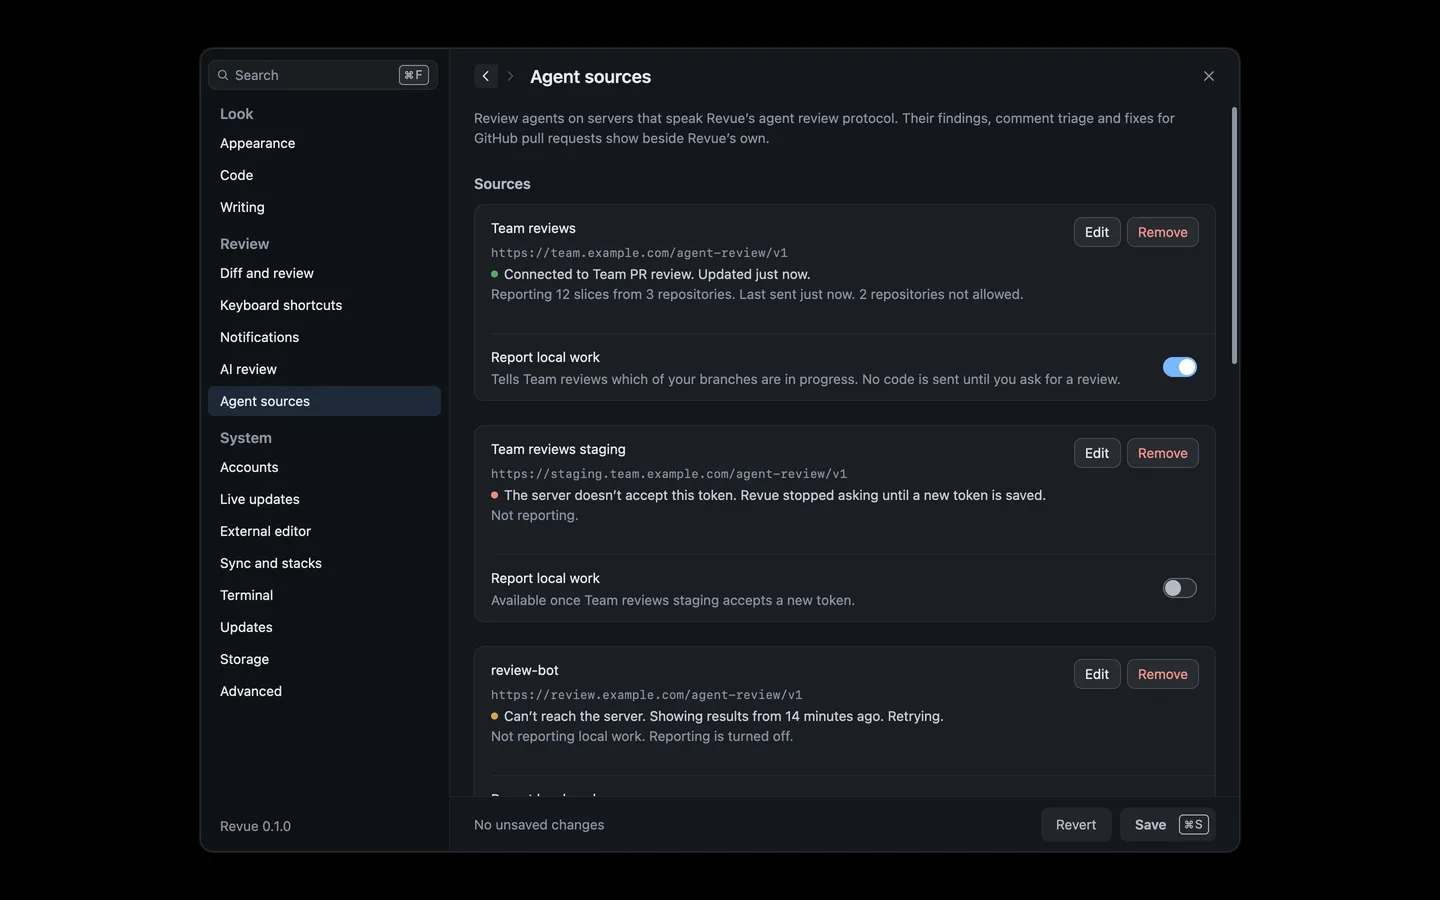
Task: Click the review.example.com URL
Action: [x=647, y=695]
